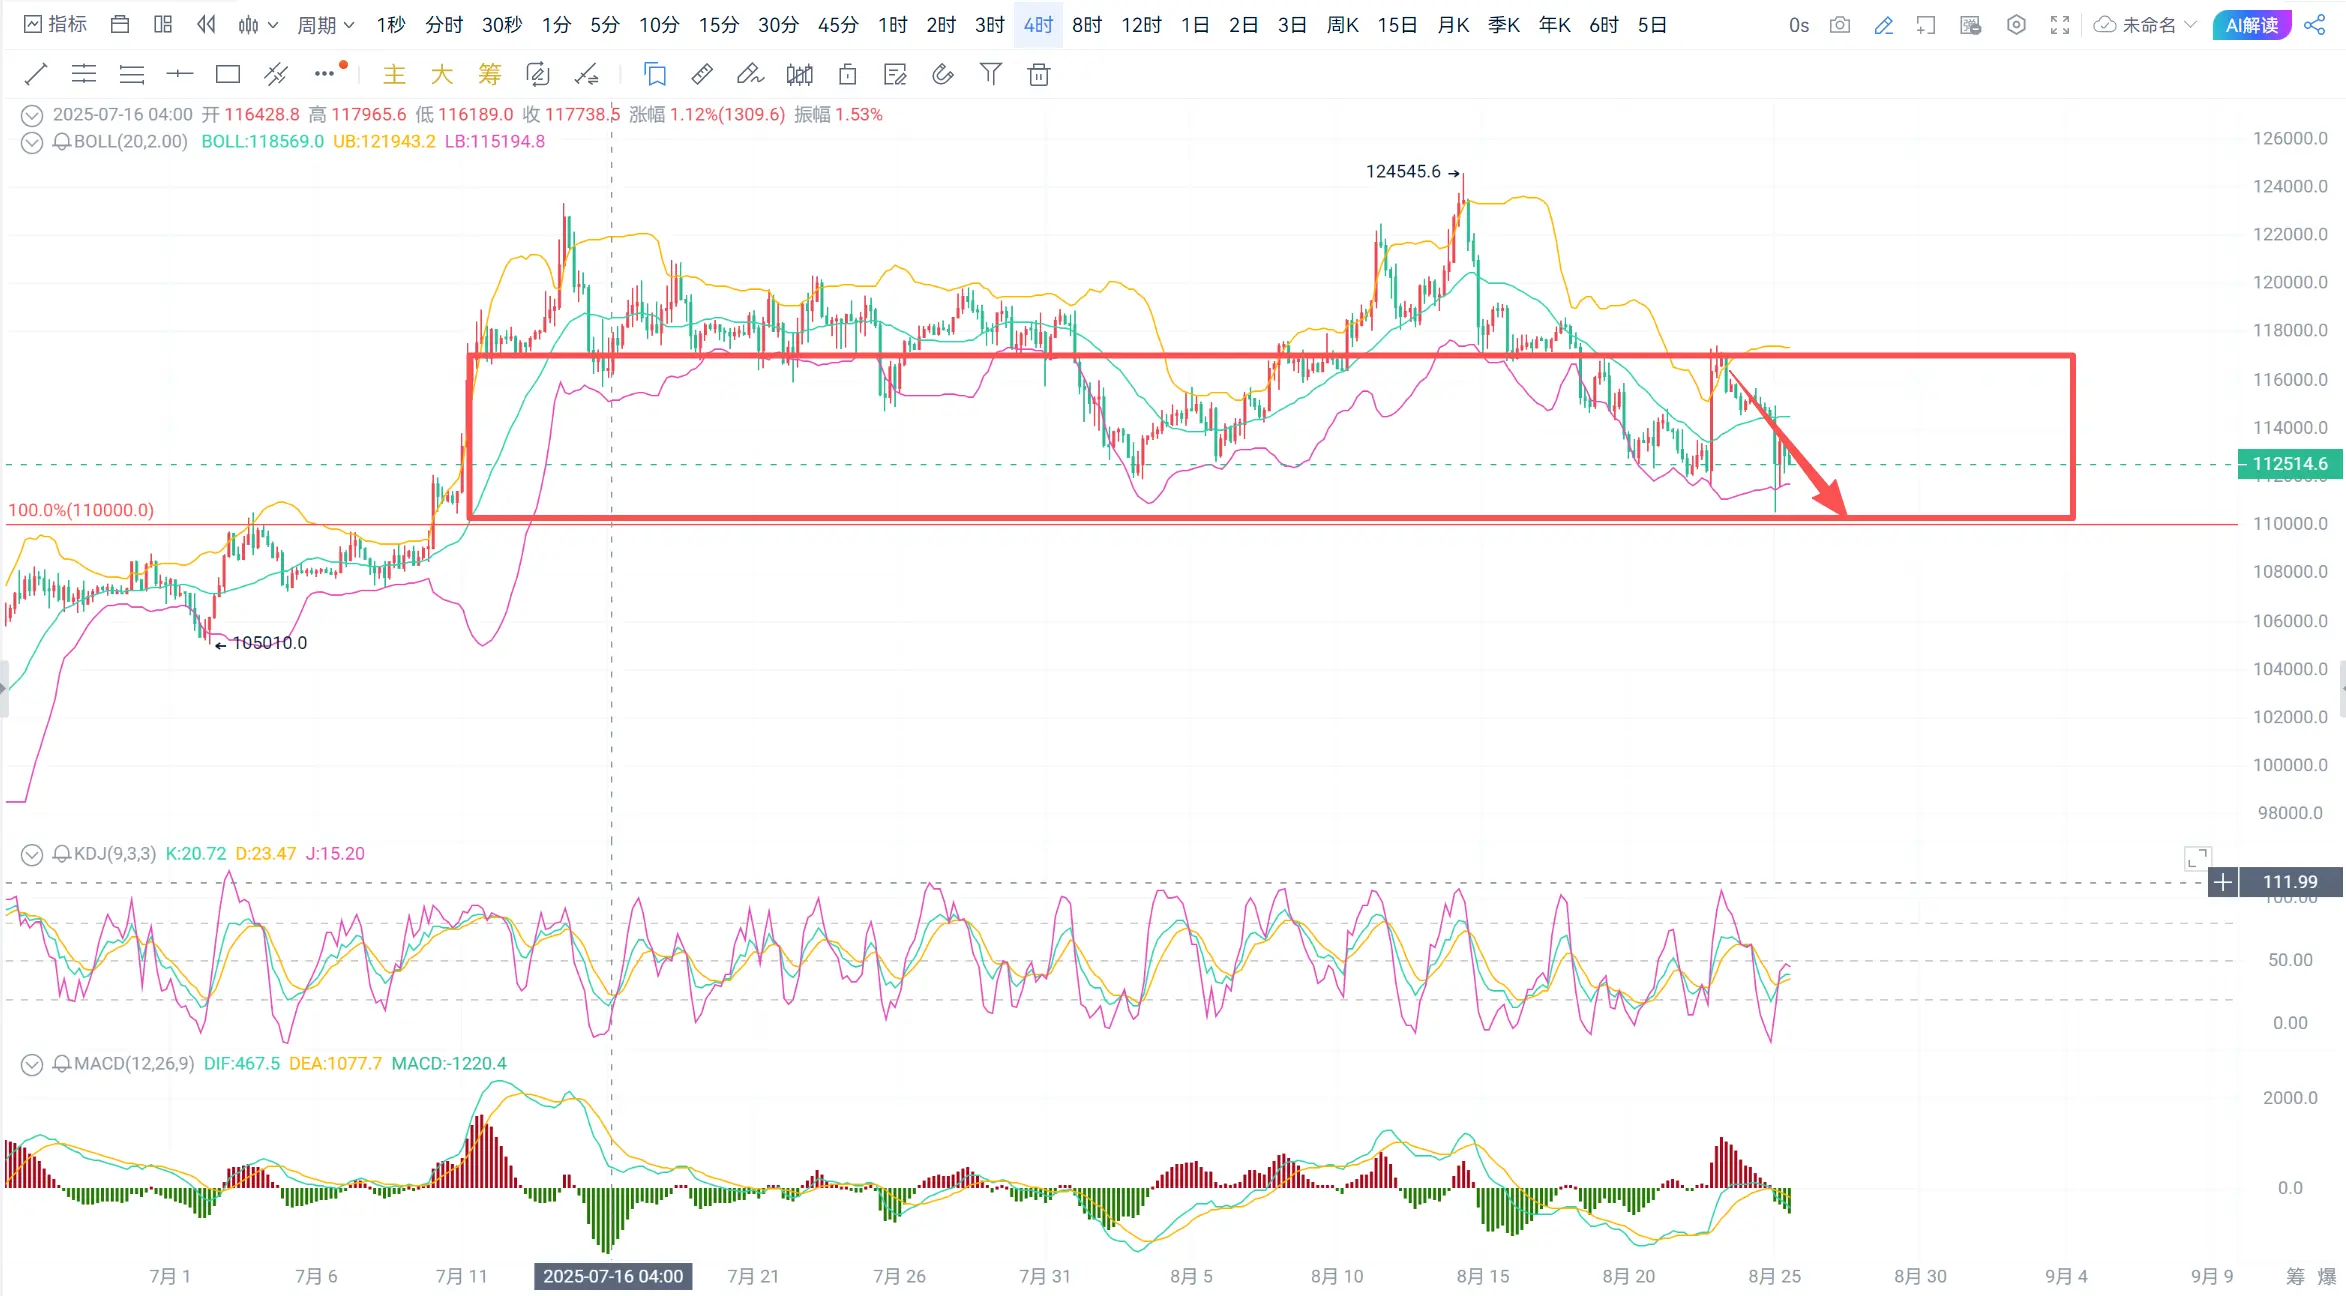The image size is (2346, 1296).
Task: Click the 大 indicator button
Action: (x=442, y=74)
